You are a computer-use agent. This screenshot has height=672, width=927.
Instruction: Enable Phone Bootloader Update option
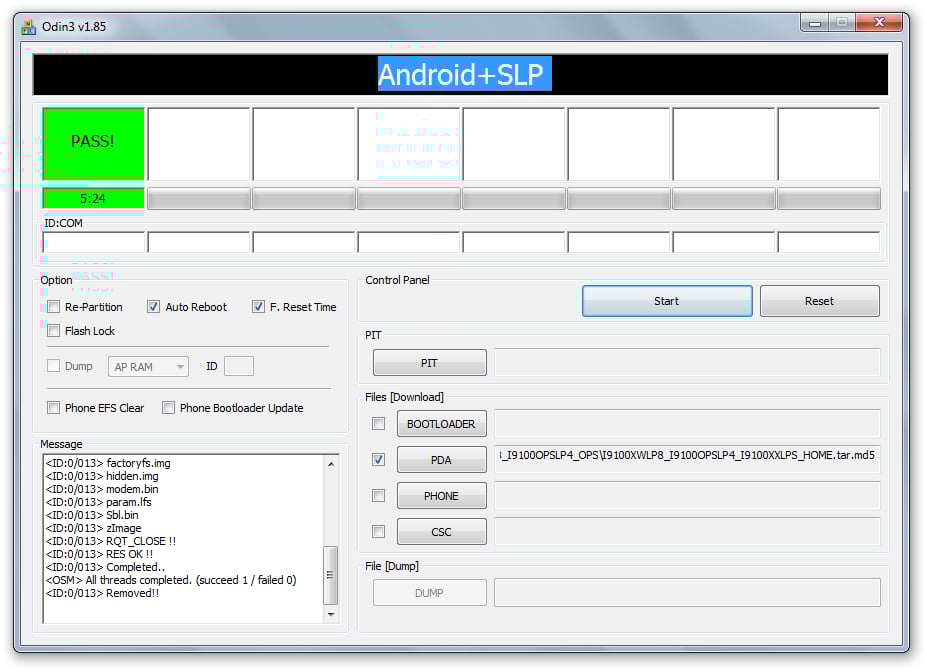(x=169, y=408)
